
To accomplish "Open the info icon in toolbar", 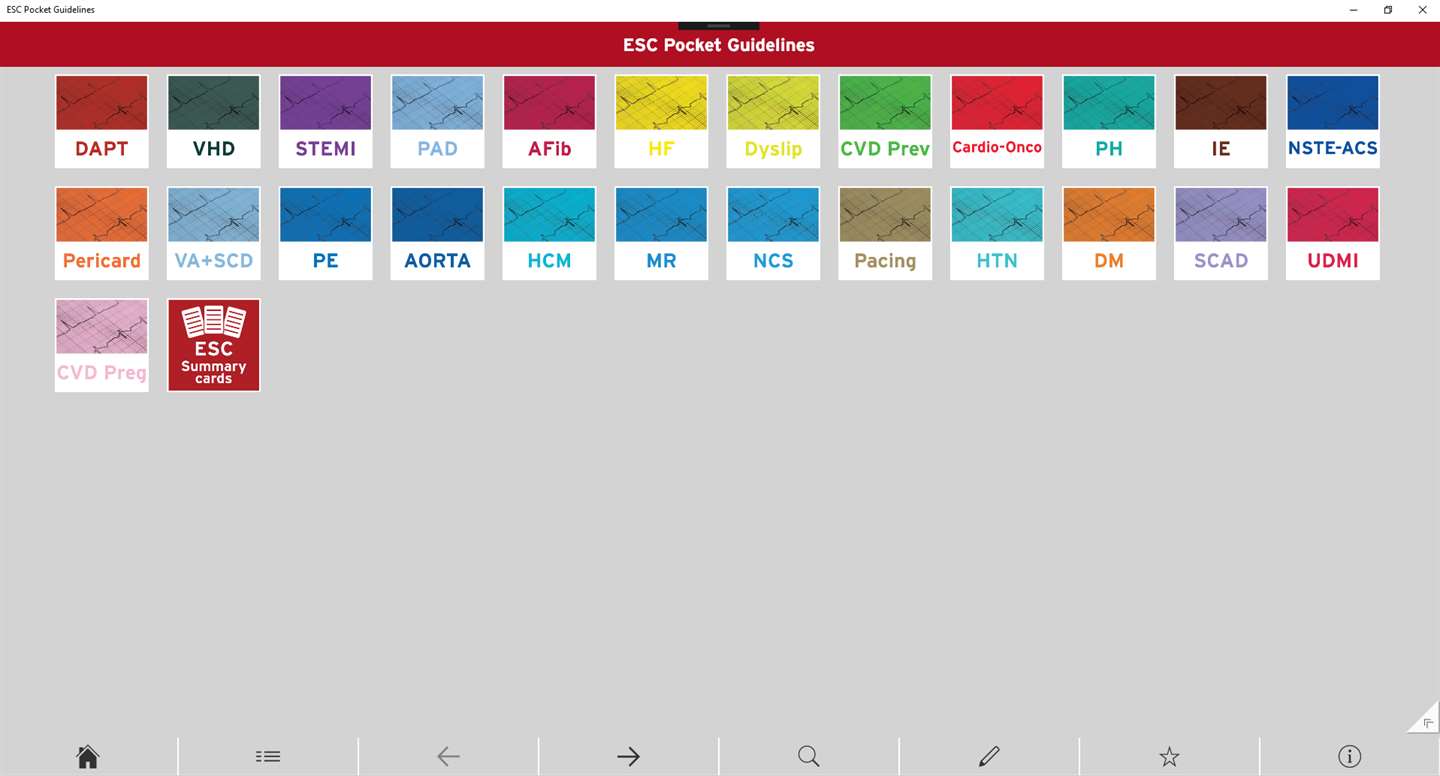I will tap(1349, 757).
